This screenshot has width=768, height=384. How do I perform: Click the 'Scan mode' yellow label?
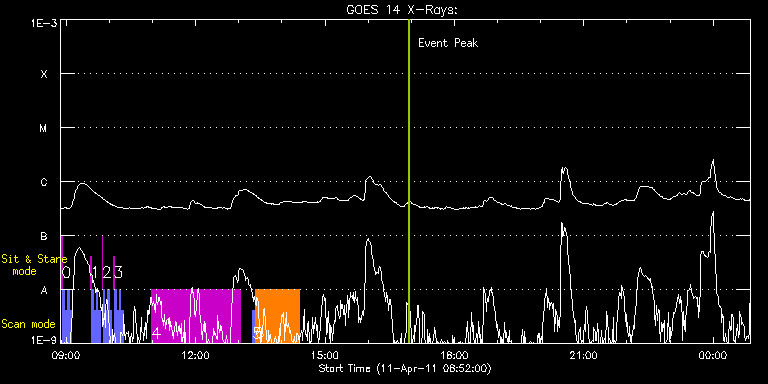pyautogui.click(x=28, y=324)
